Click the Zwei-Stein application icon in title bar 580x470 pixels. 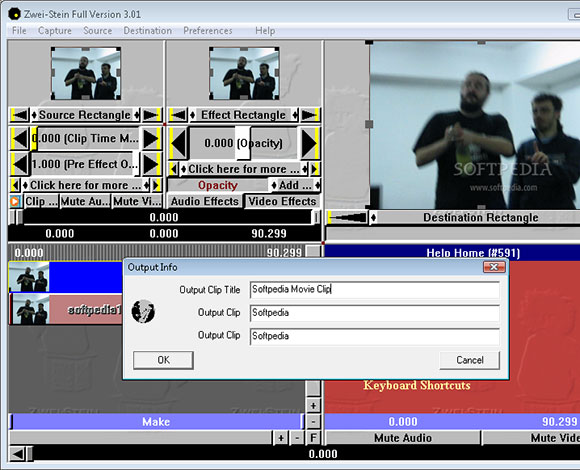pos(14,14)
